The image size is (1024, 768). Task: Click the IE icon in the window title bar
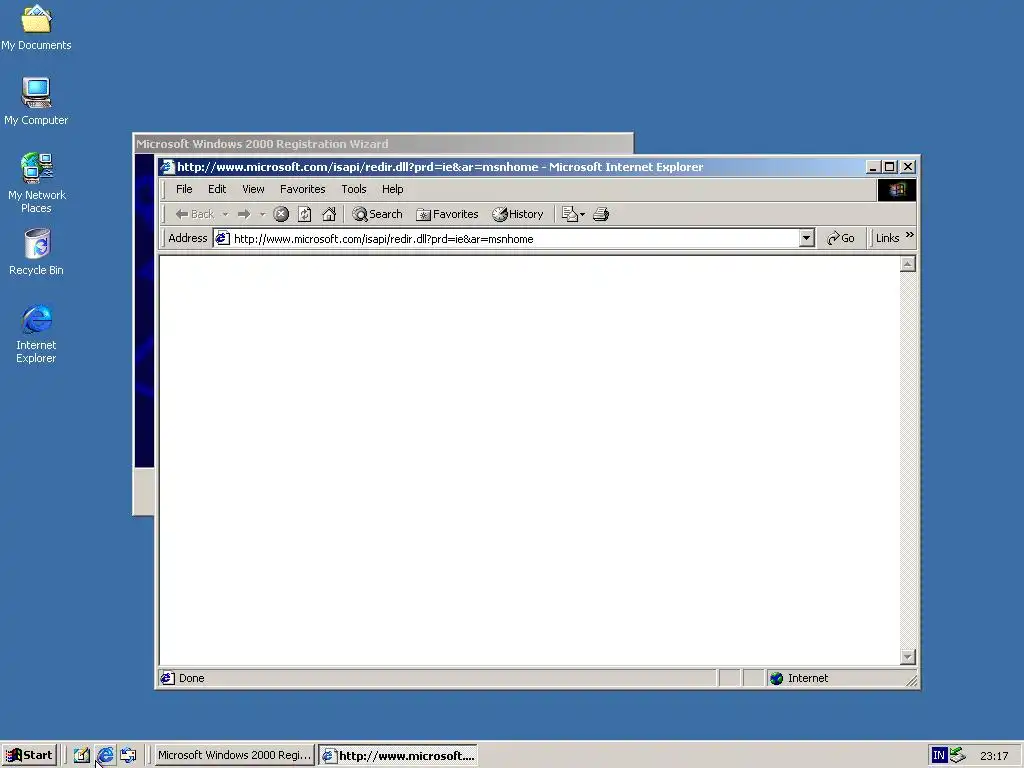point(167,167)
